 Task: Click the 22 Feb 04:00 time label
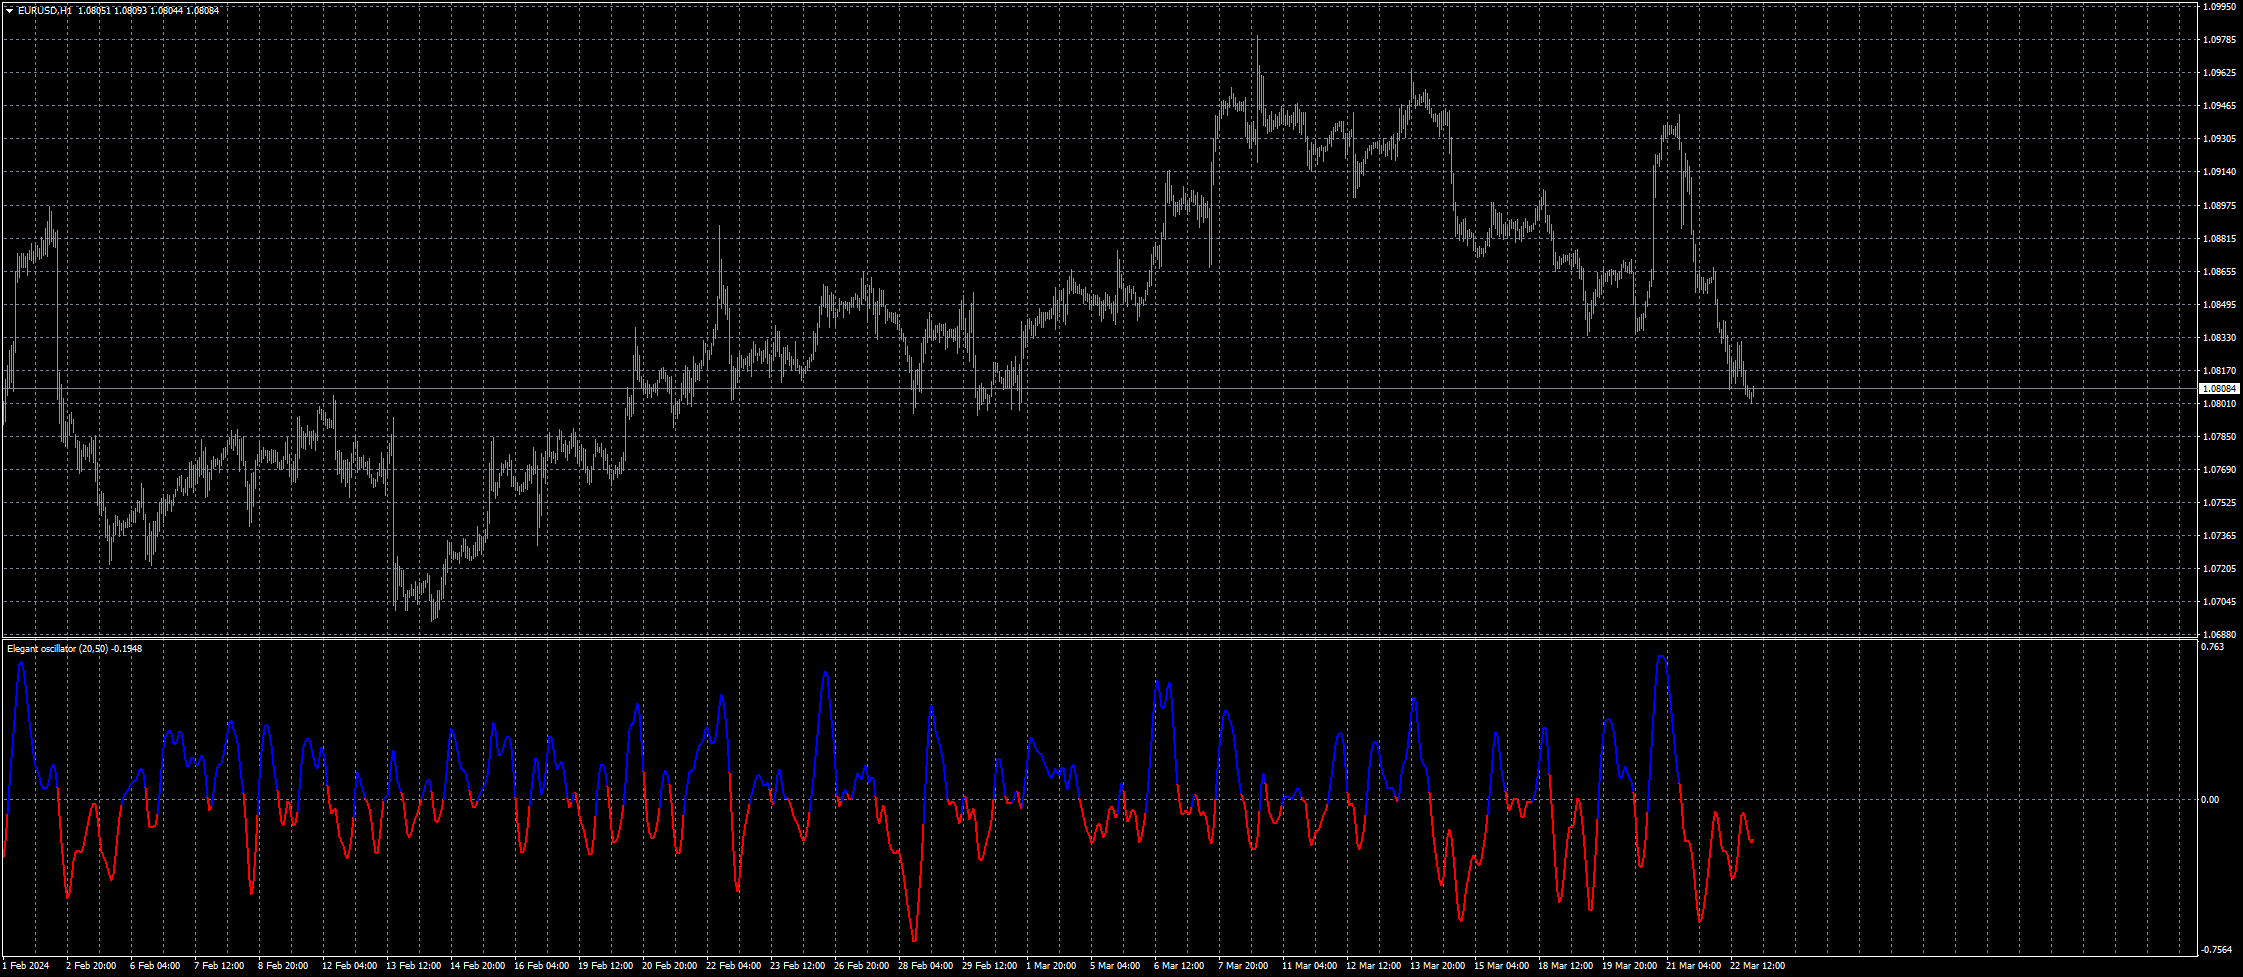(x=733, y=966)
